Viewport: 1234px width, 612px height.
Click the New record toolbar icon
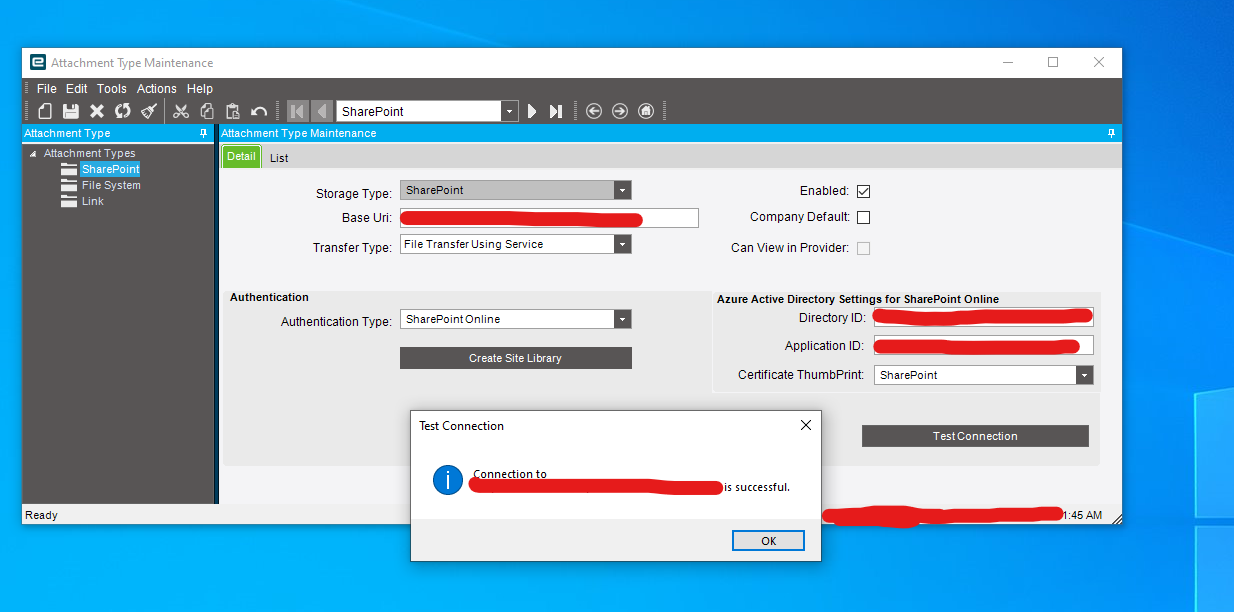pyautogui.click(x=45, y=111)
